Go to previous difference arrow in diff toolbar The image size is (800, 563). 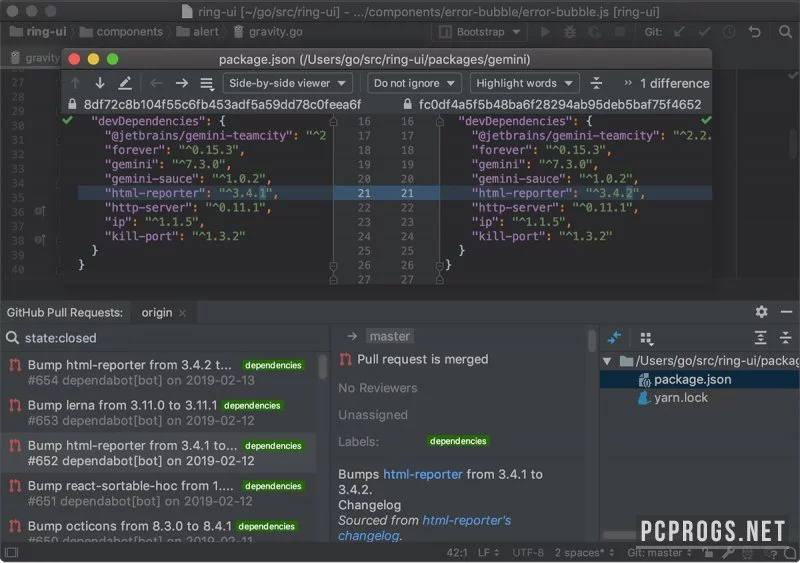76,83
